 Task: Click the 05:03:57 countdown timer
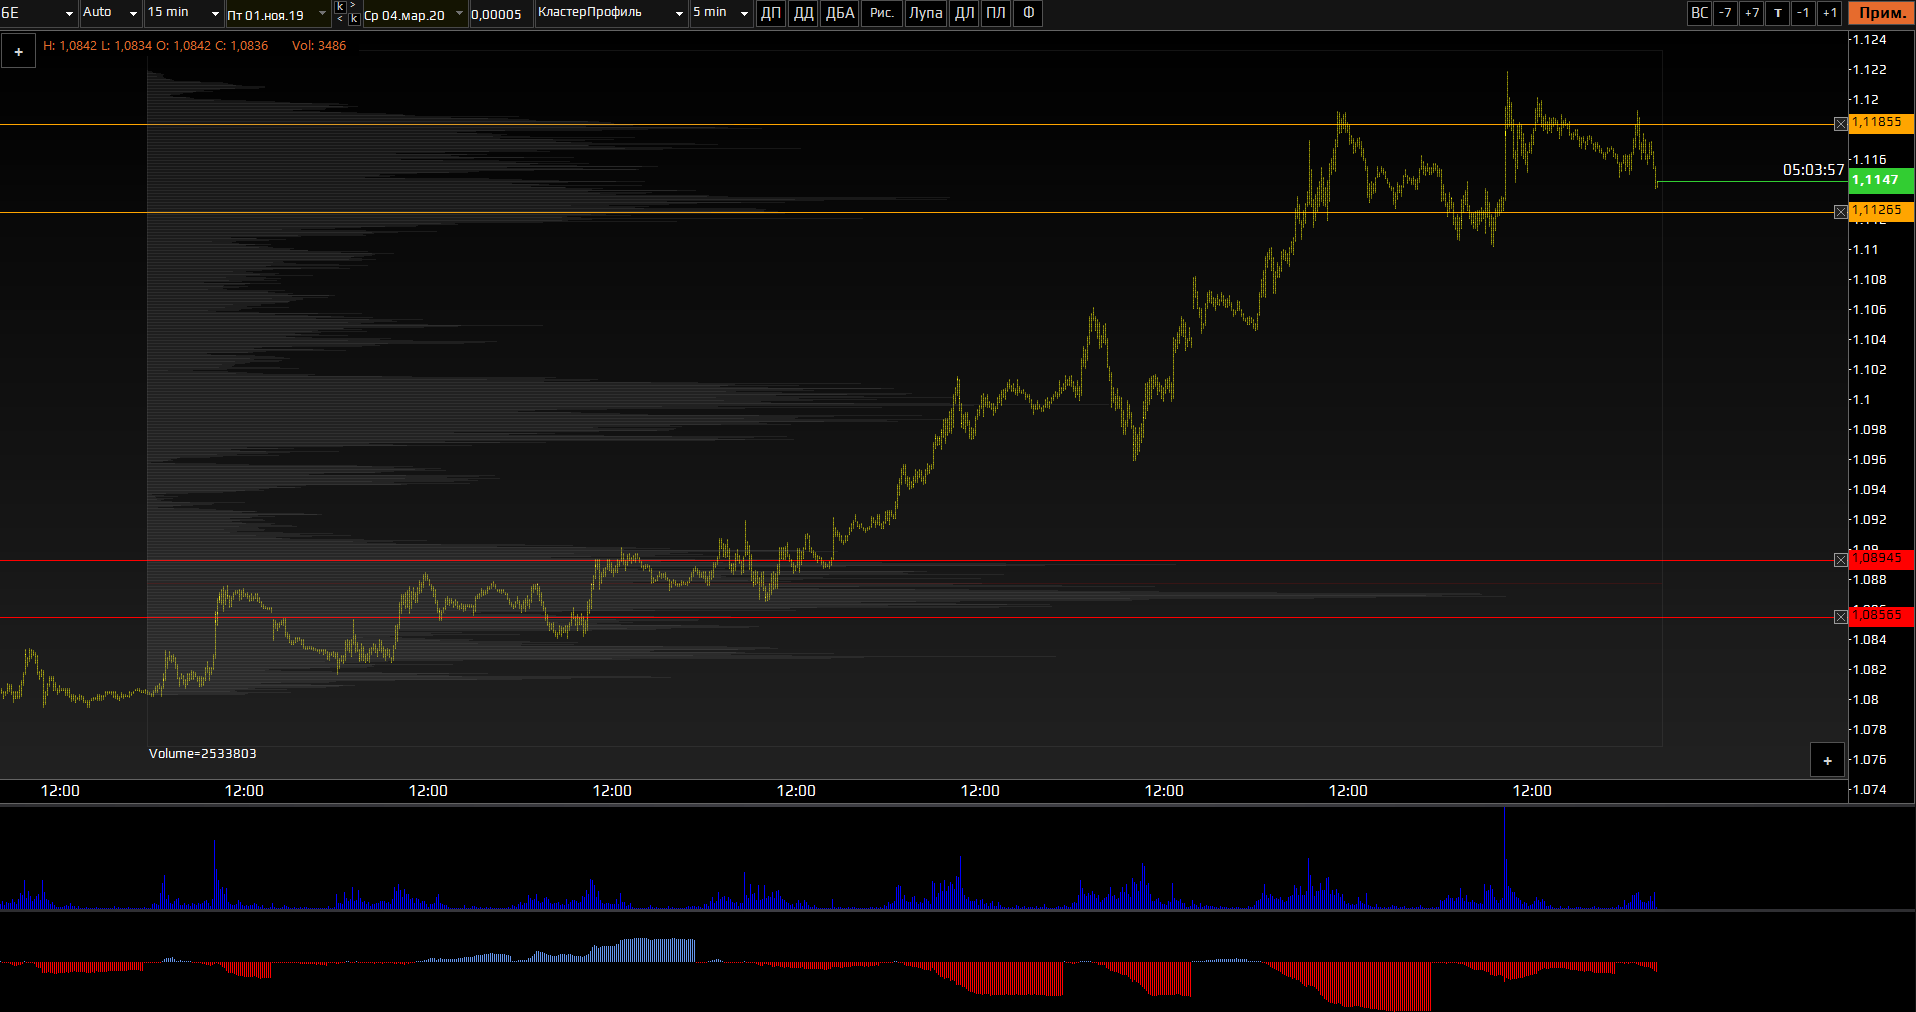tap(1813, 170)
